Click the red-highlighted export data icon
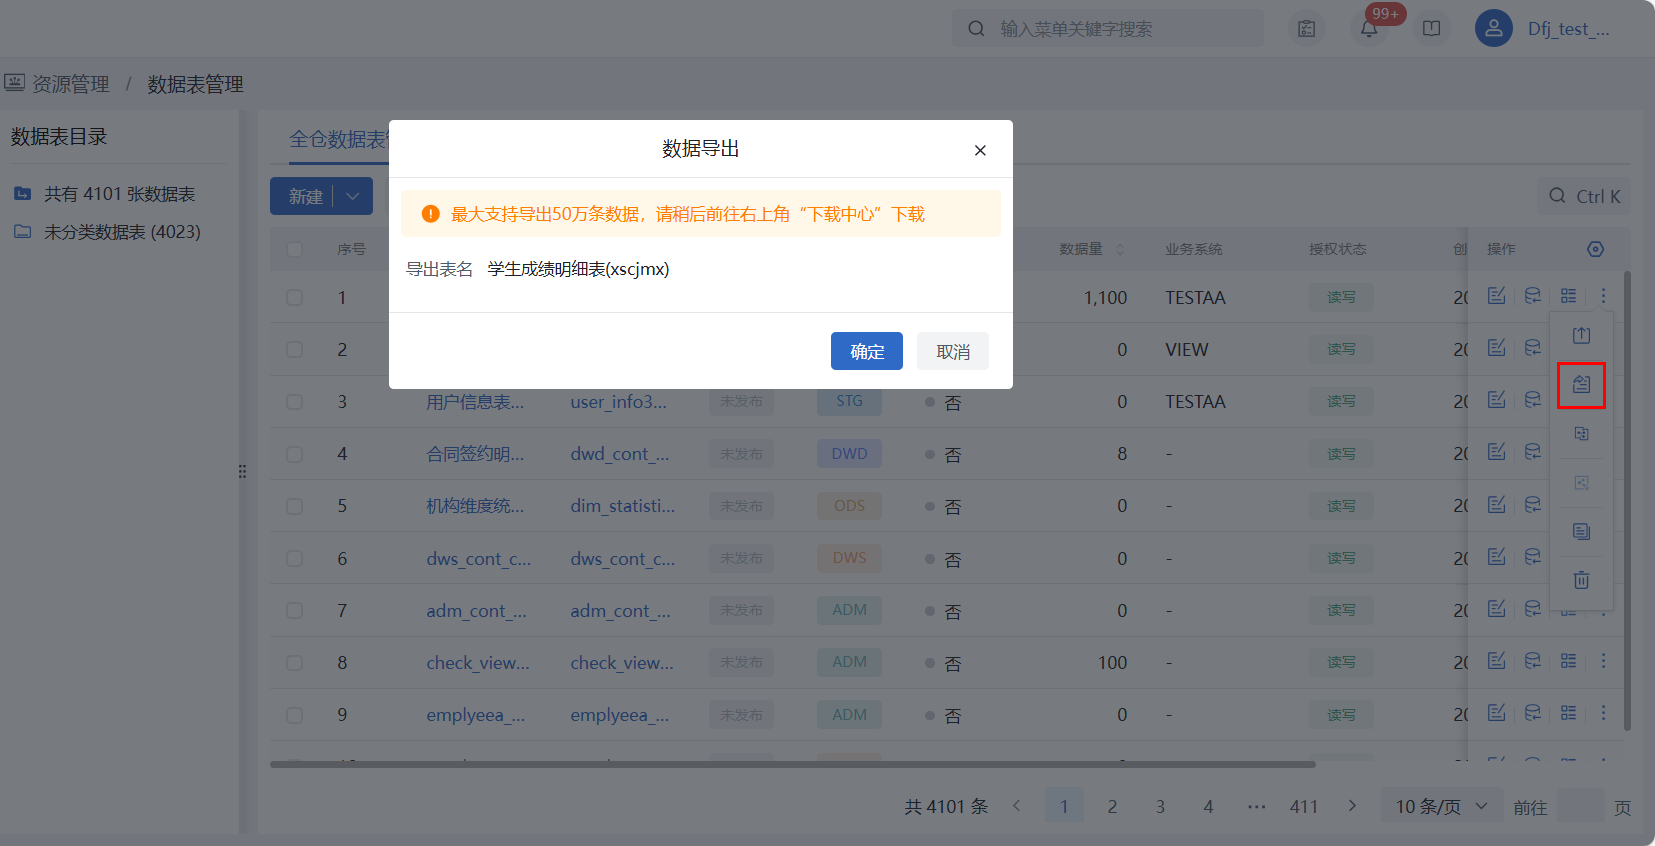Image resolution: width=1655 pixels, height=846 pixels. [1581, 385]
